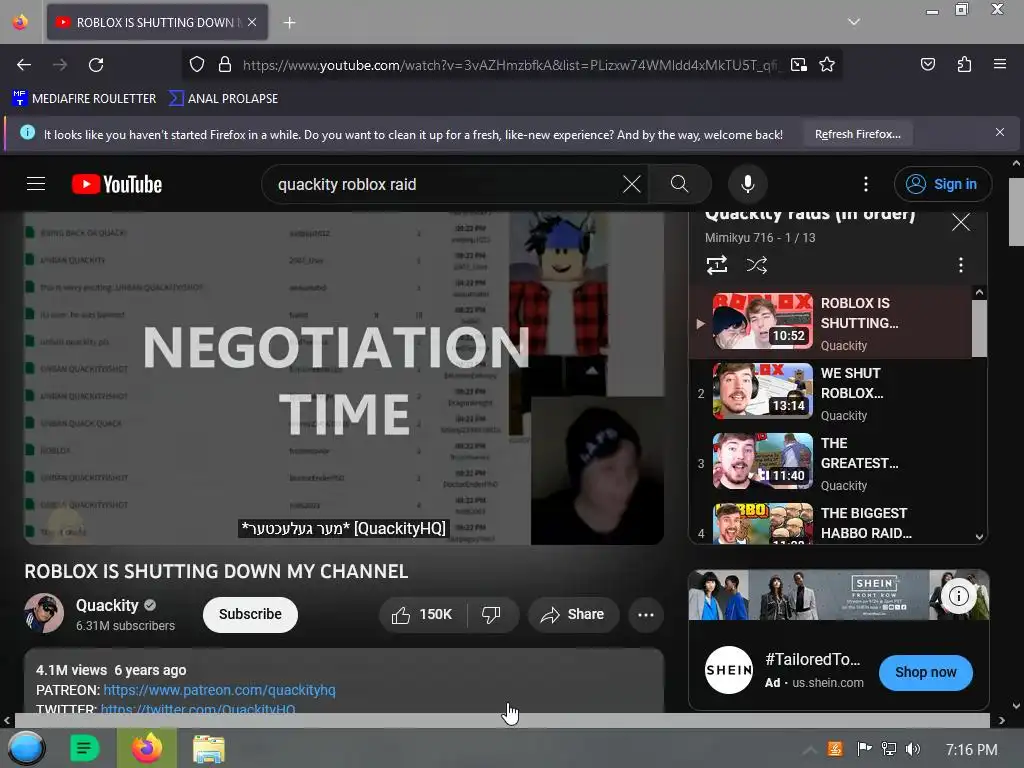
Task: Subscribe to the Quackity channel
Action: click(250, 615)
